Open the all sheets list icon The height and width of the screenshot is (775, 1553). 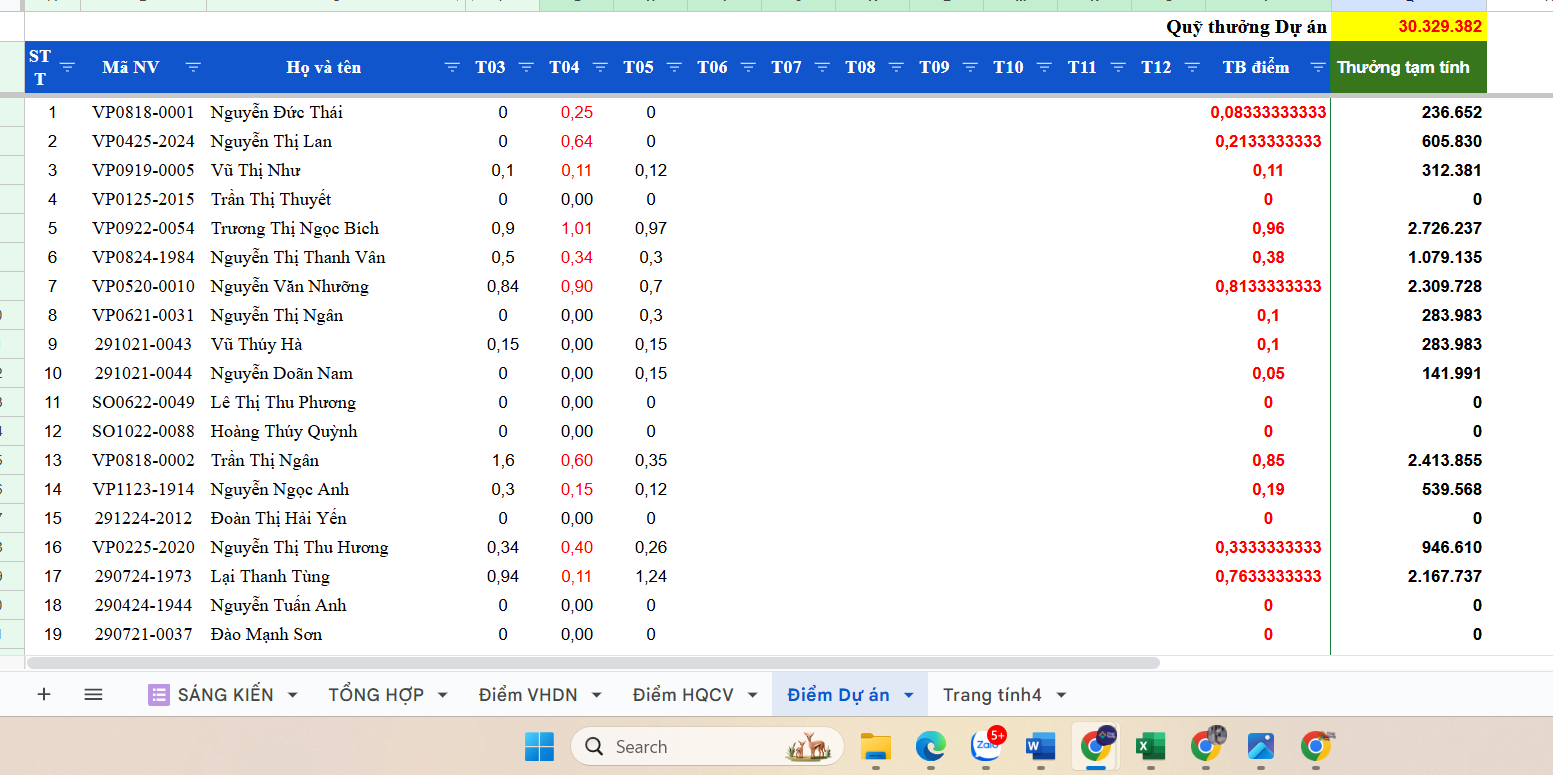pyautogui.click(x=93, y=694)
